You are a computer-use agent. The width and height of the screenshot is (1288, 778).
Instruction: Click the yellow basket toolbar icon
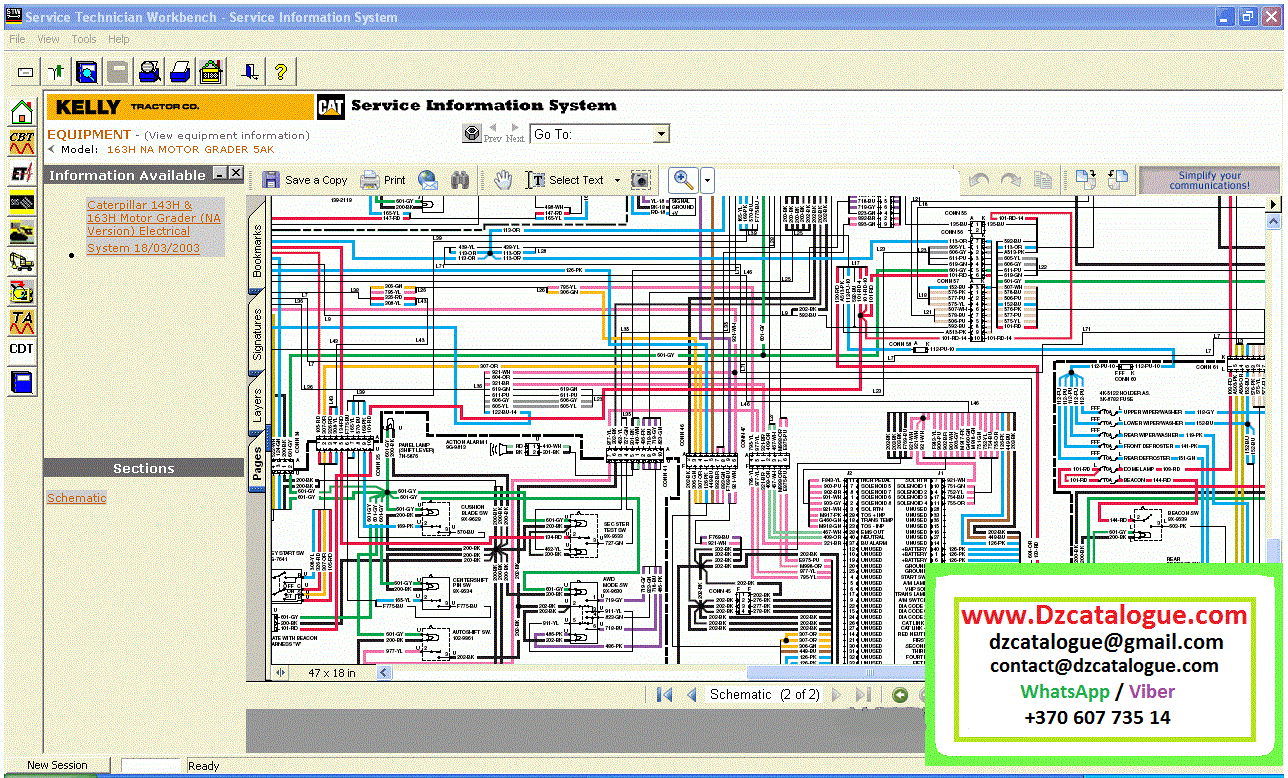tap(210, 71)
